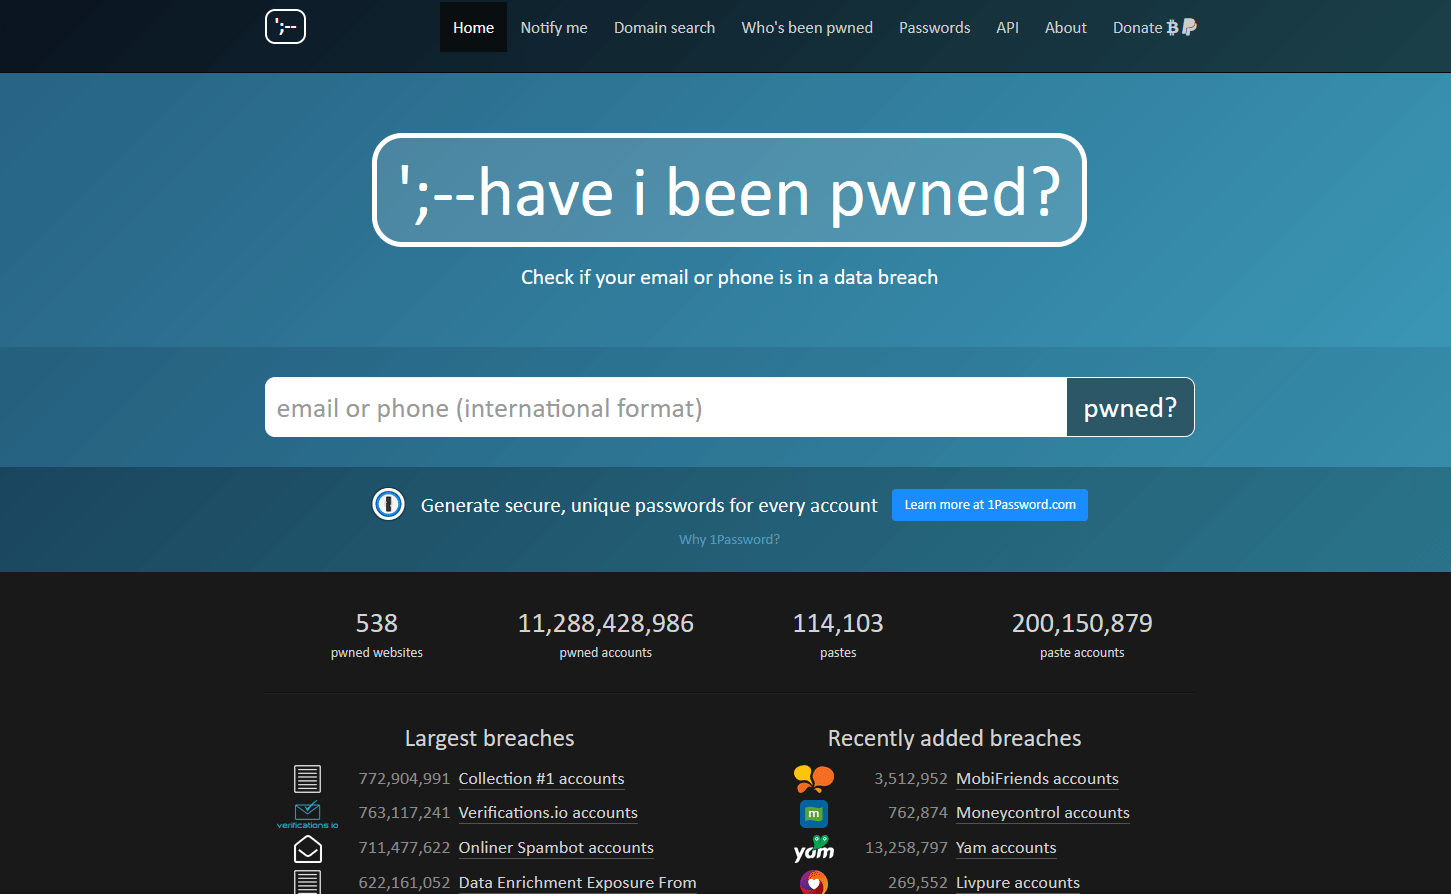The height and width of the screenshot is (894, 1451).
Task: Open Livpure accounts link
Action: 1018,883
